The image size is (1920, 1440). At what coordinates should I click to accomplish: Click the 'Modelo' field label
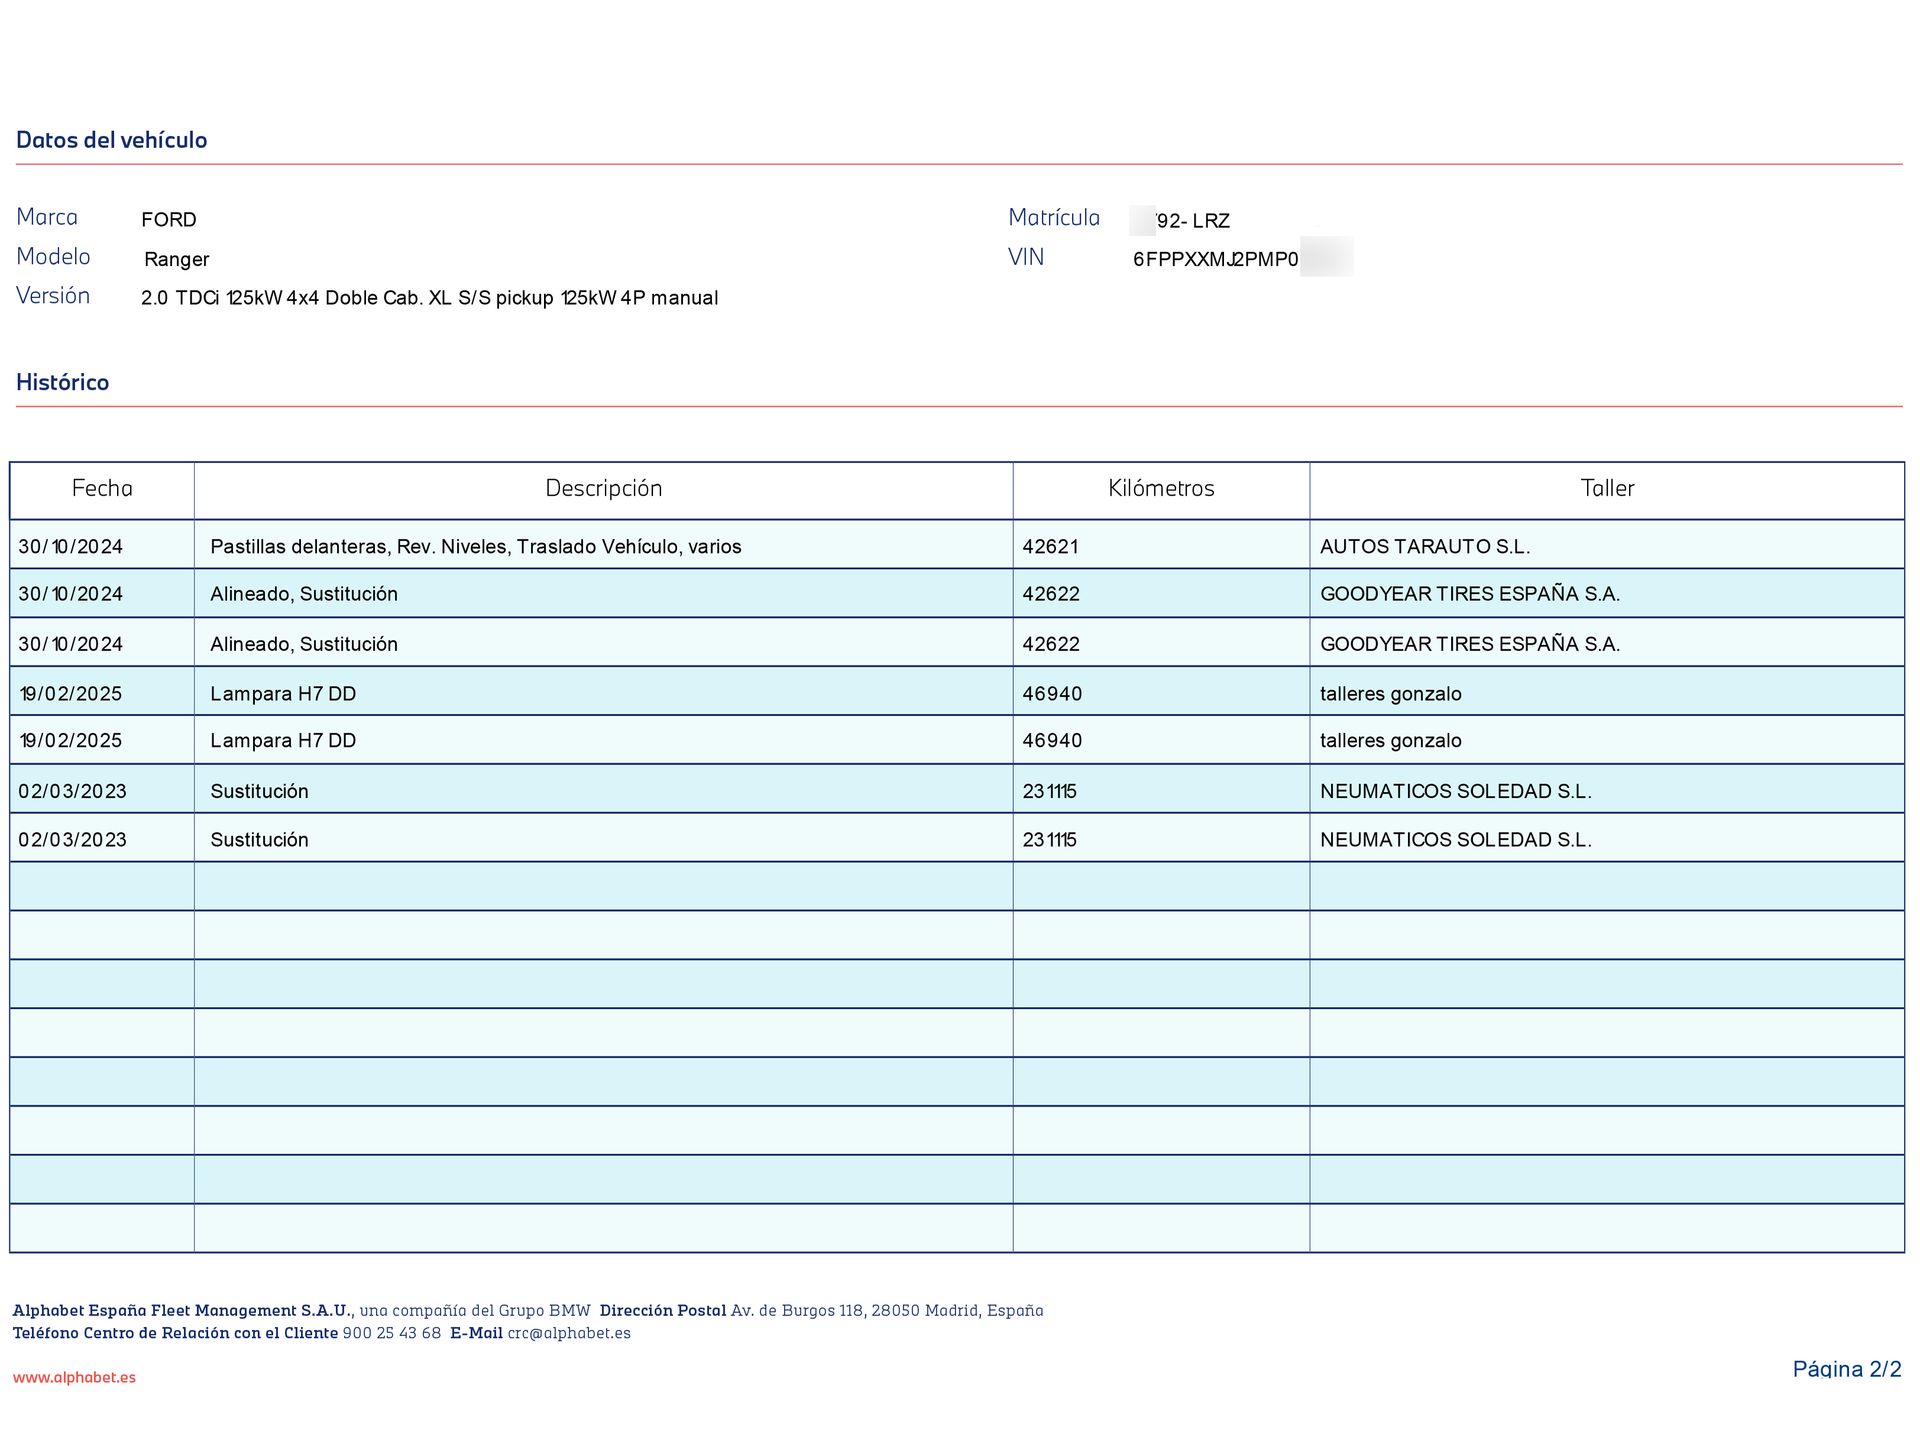coord(53,257)
